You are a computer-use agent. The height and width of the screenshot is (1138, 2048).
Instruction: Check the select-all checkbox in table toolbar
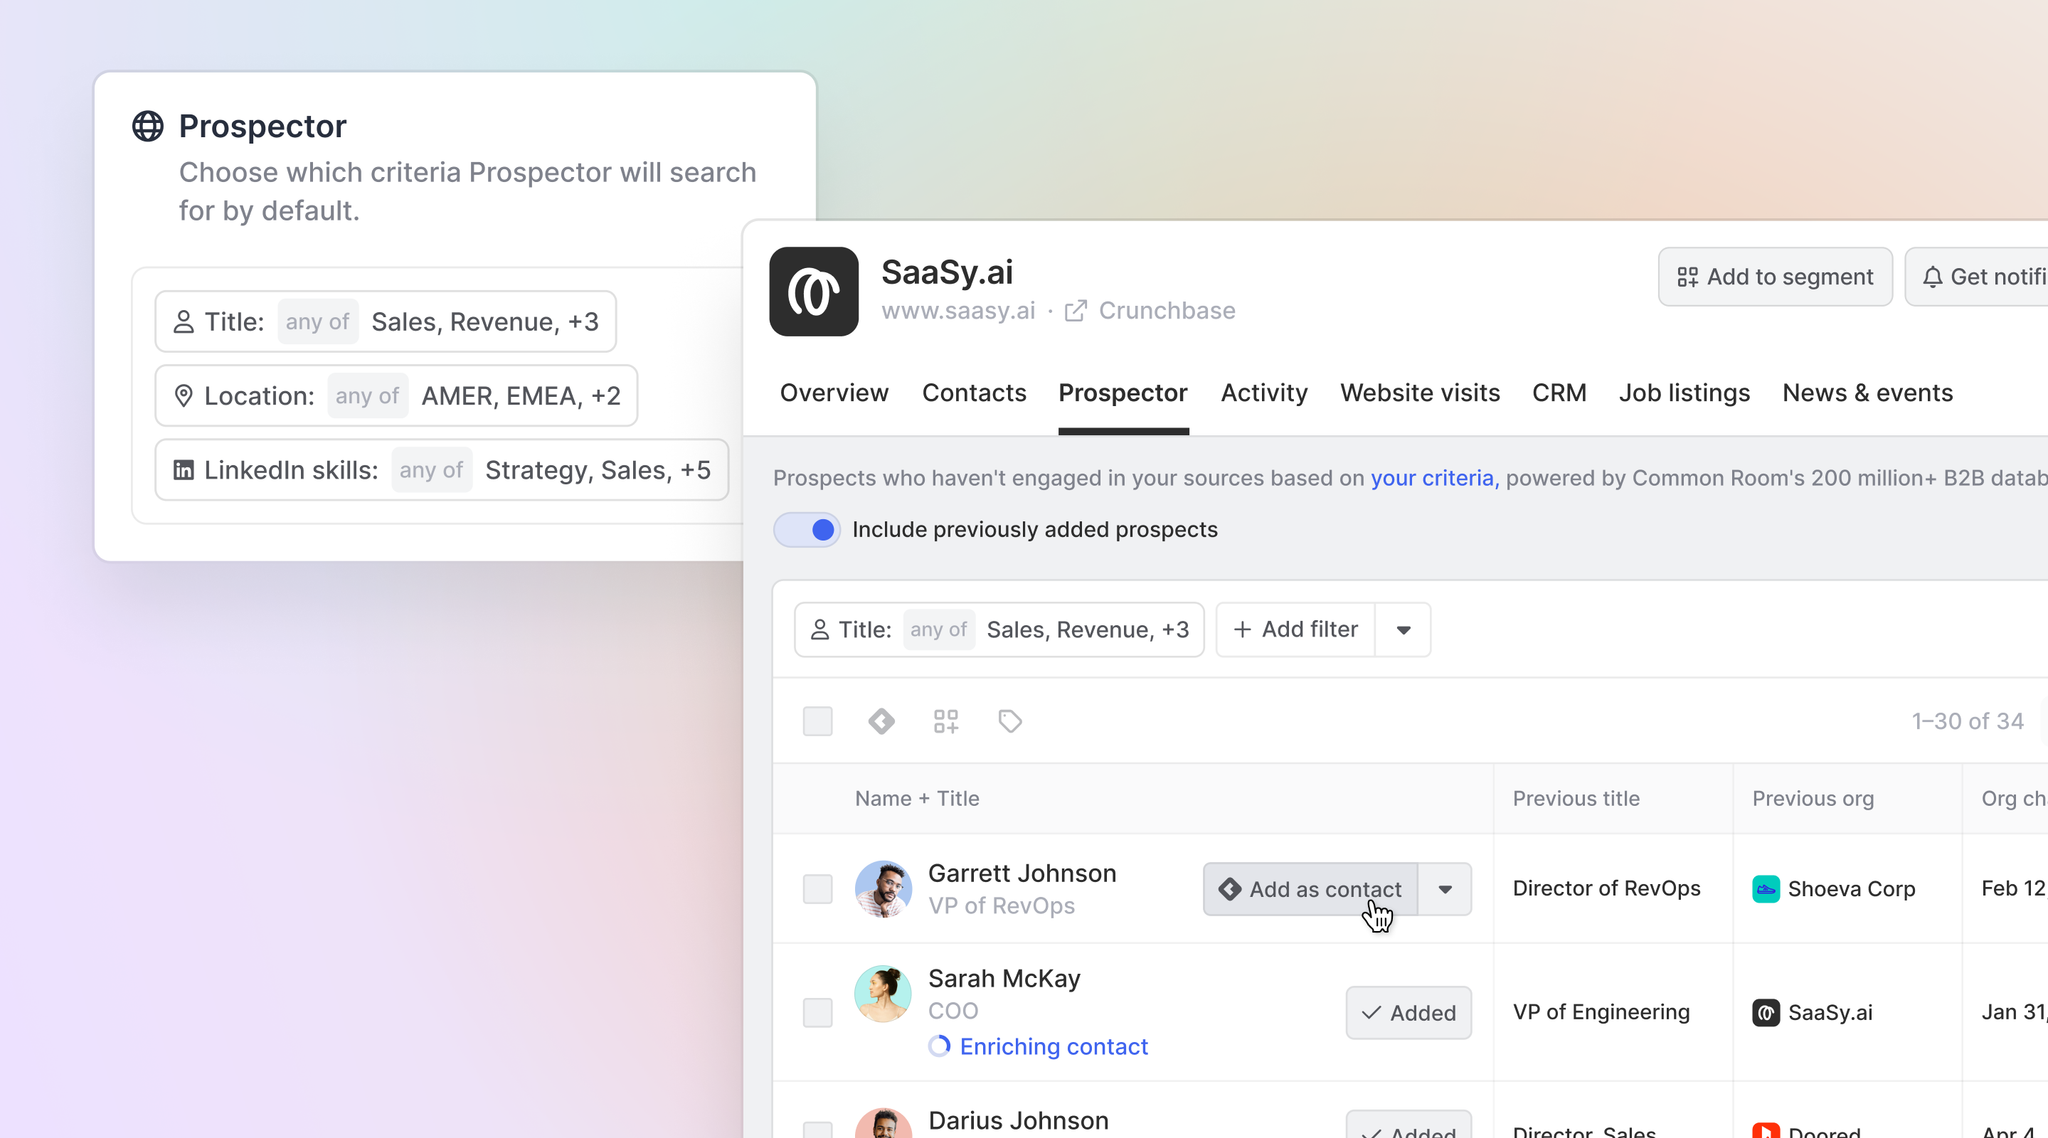click(x=818, y=721)
